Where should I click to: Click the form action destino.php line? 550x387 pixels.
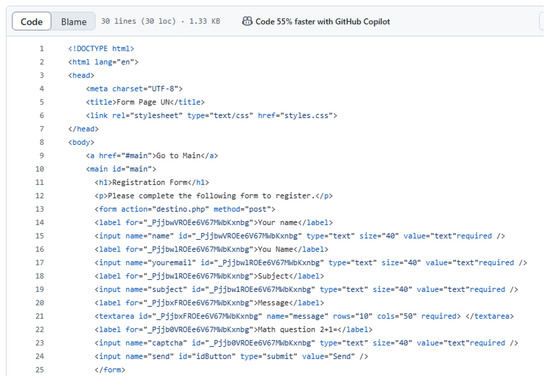(185, 209)
